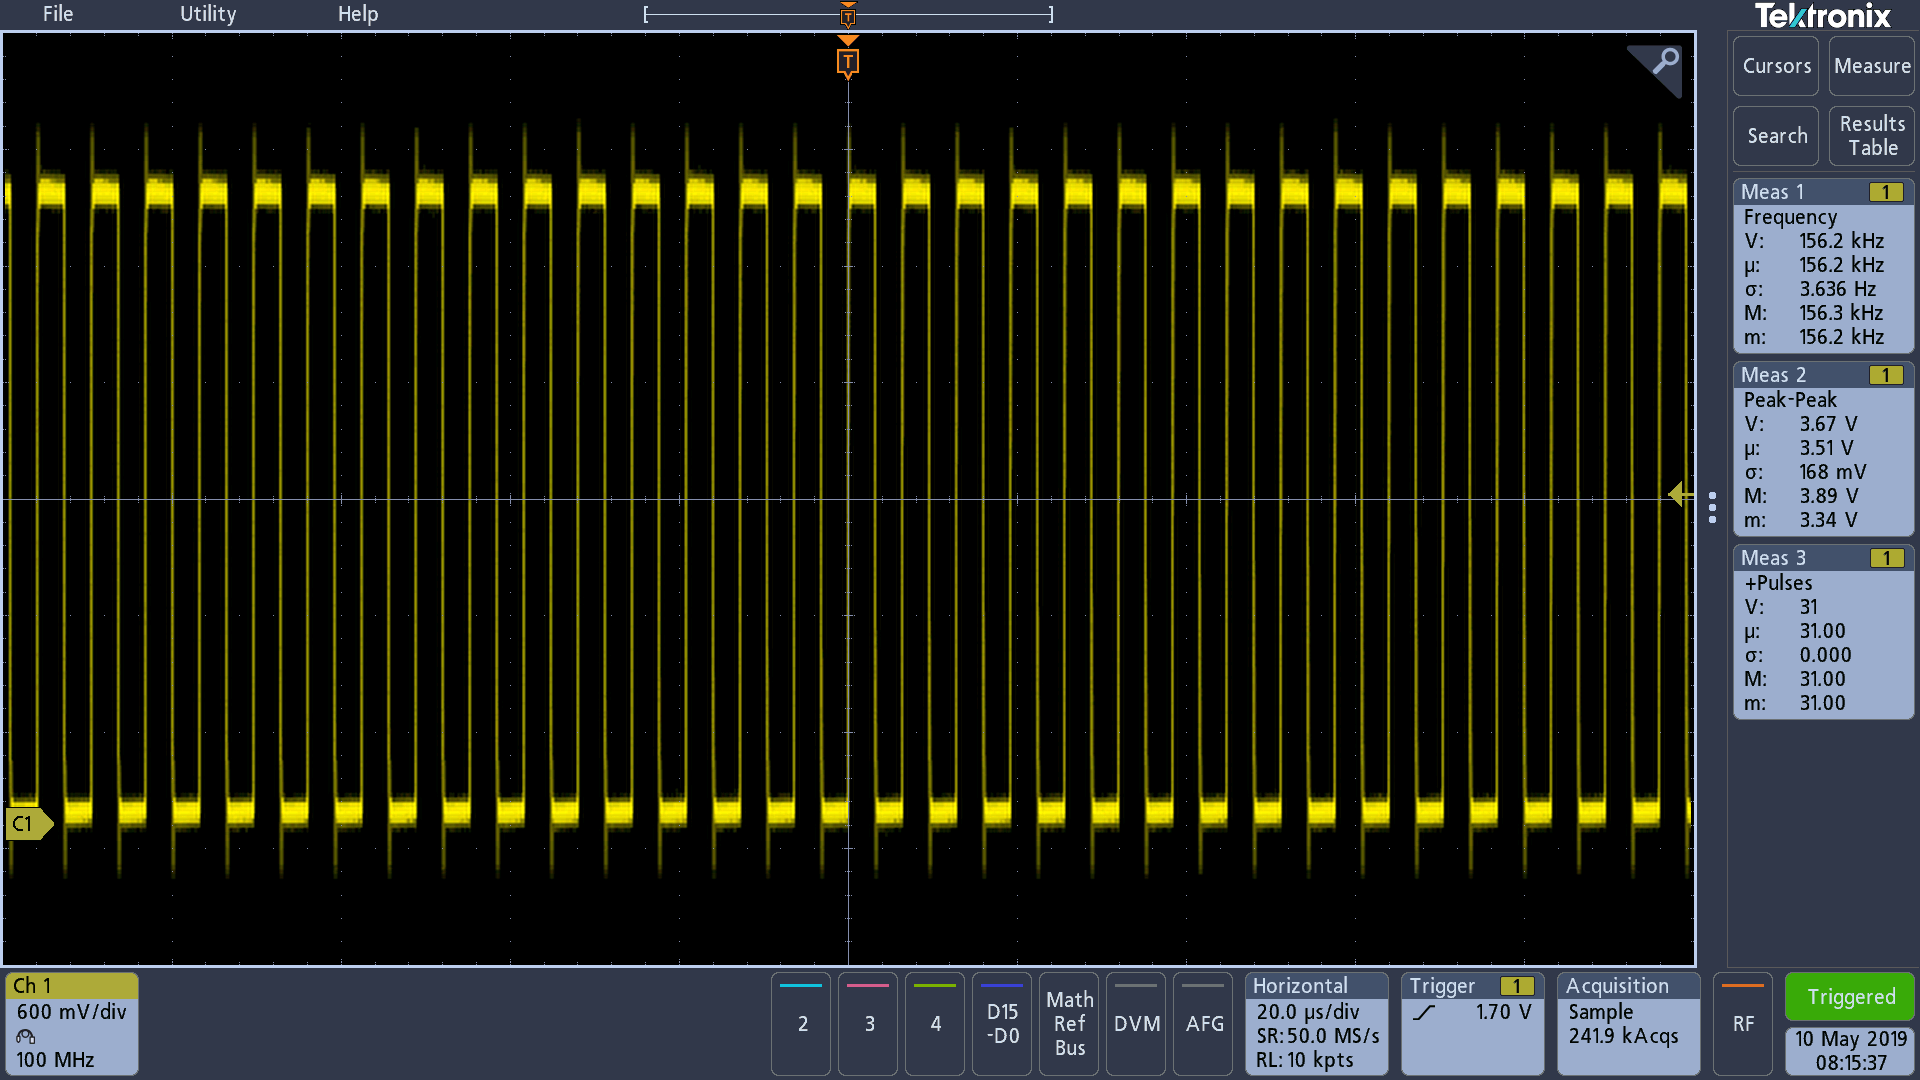Open the three-dot results bar handle
This screenshot has width=1920, height=1080.
tap(1712, 507)
